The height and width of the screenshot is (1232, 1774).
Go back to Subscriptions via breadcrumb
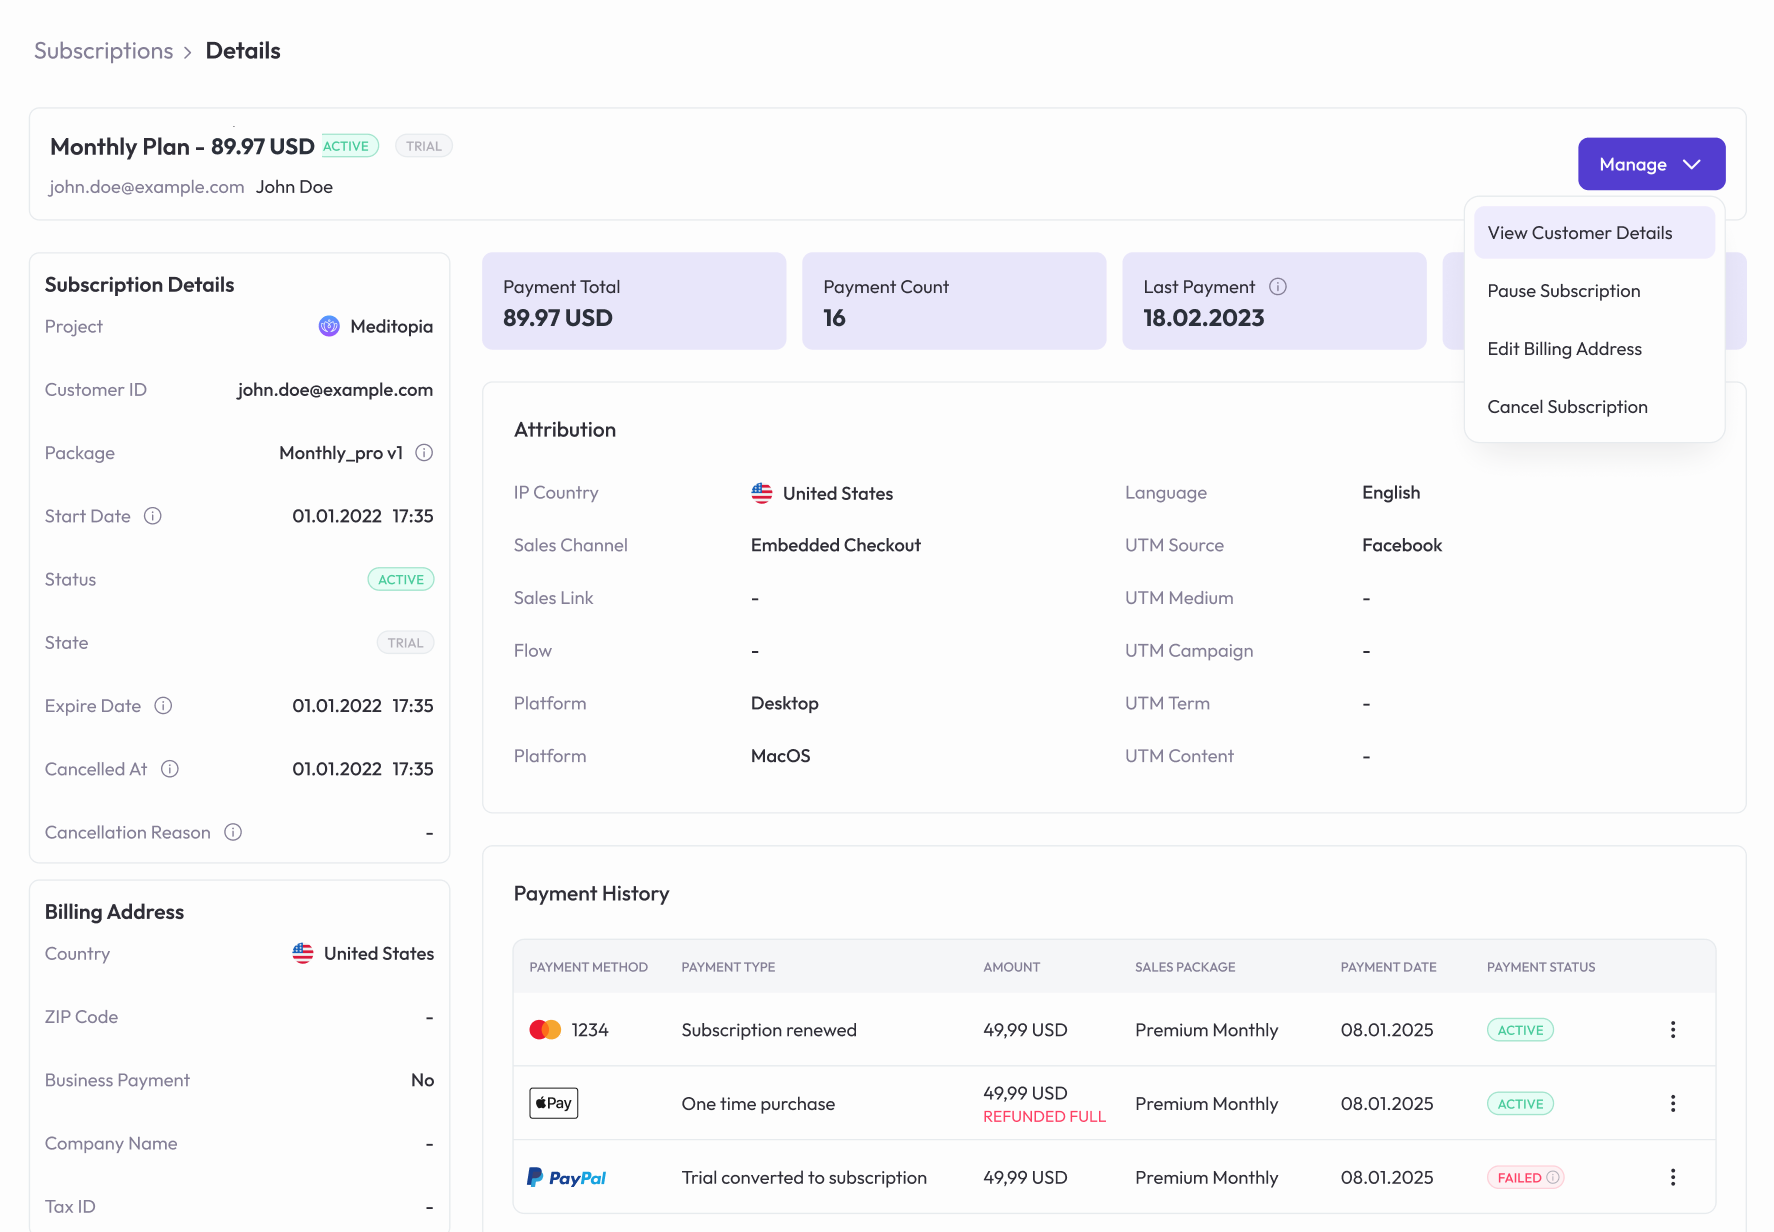103,51
